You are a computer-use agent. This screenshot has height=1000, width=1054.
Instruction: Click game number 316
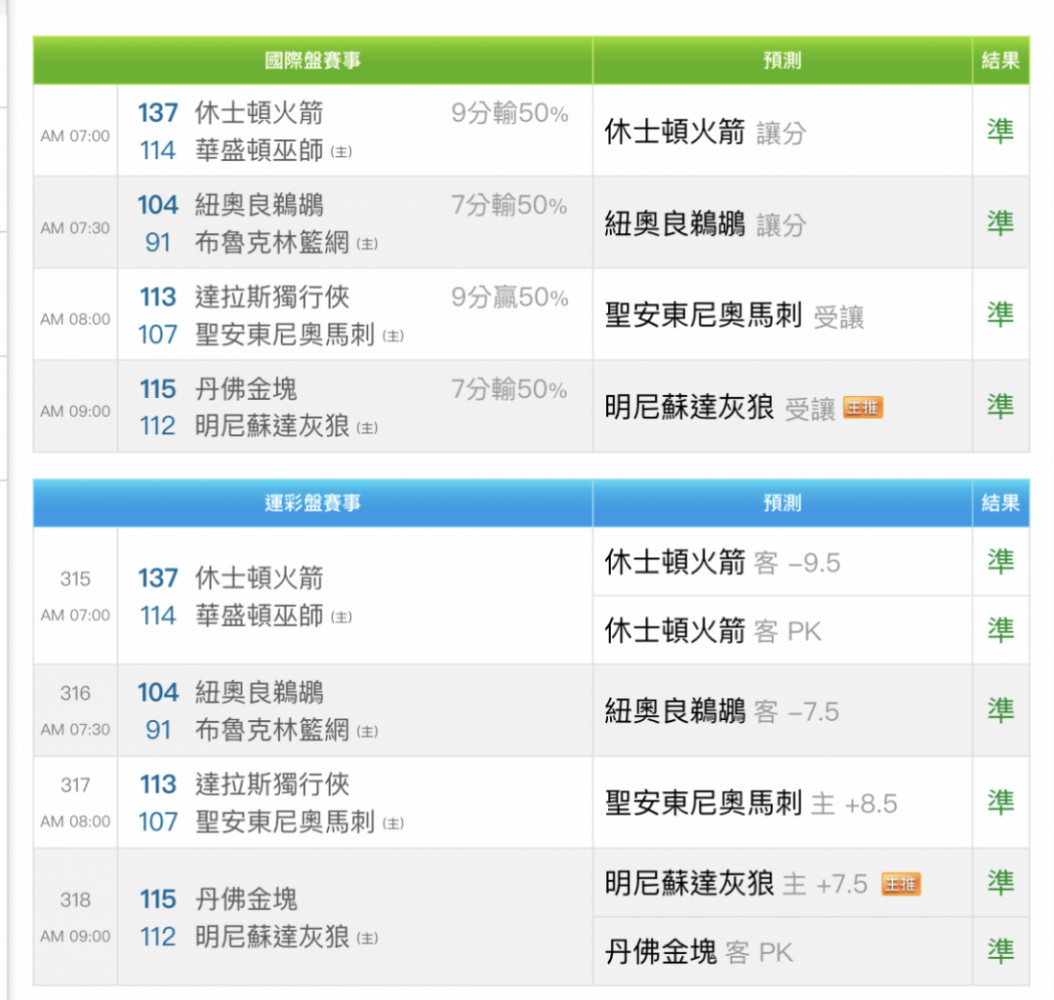point(75,693)
